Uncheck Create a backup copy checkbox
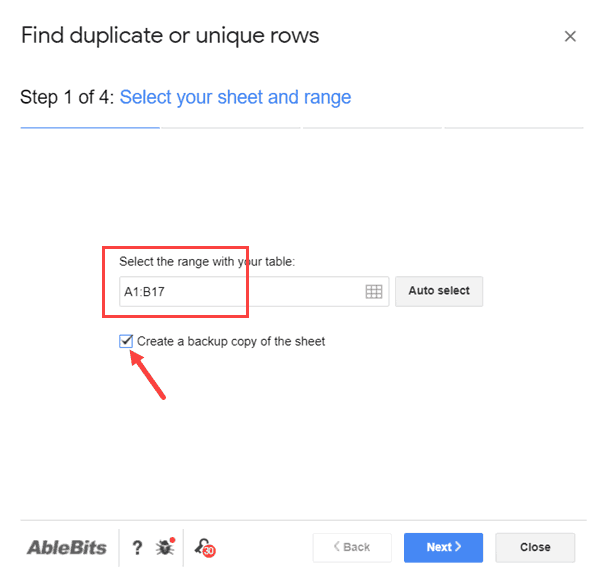The width and height of the screenshot is (600, 584). click(x=126, y=341)
